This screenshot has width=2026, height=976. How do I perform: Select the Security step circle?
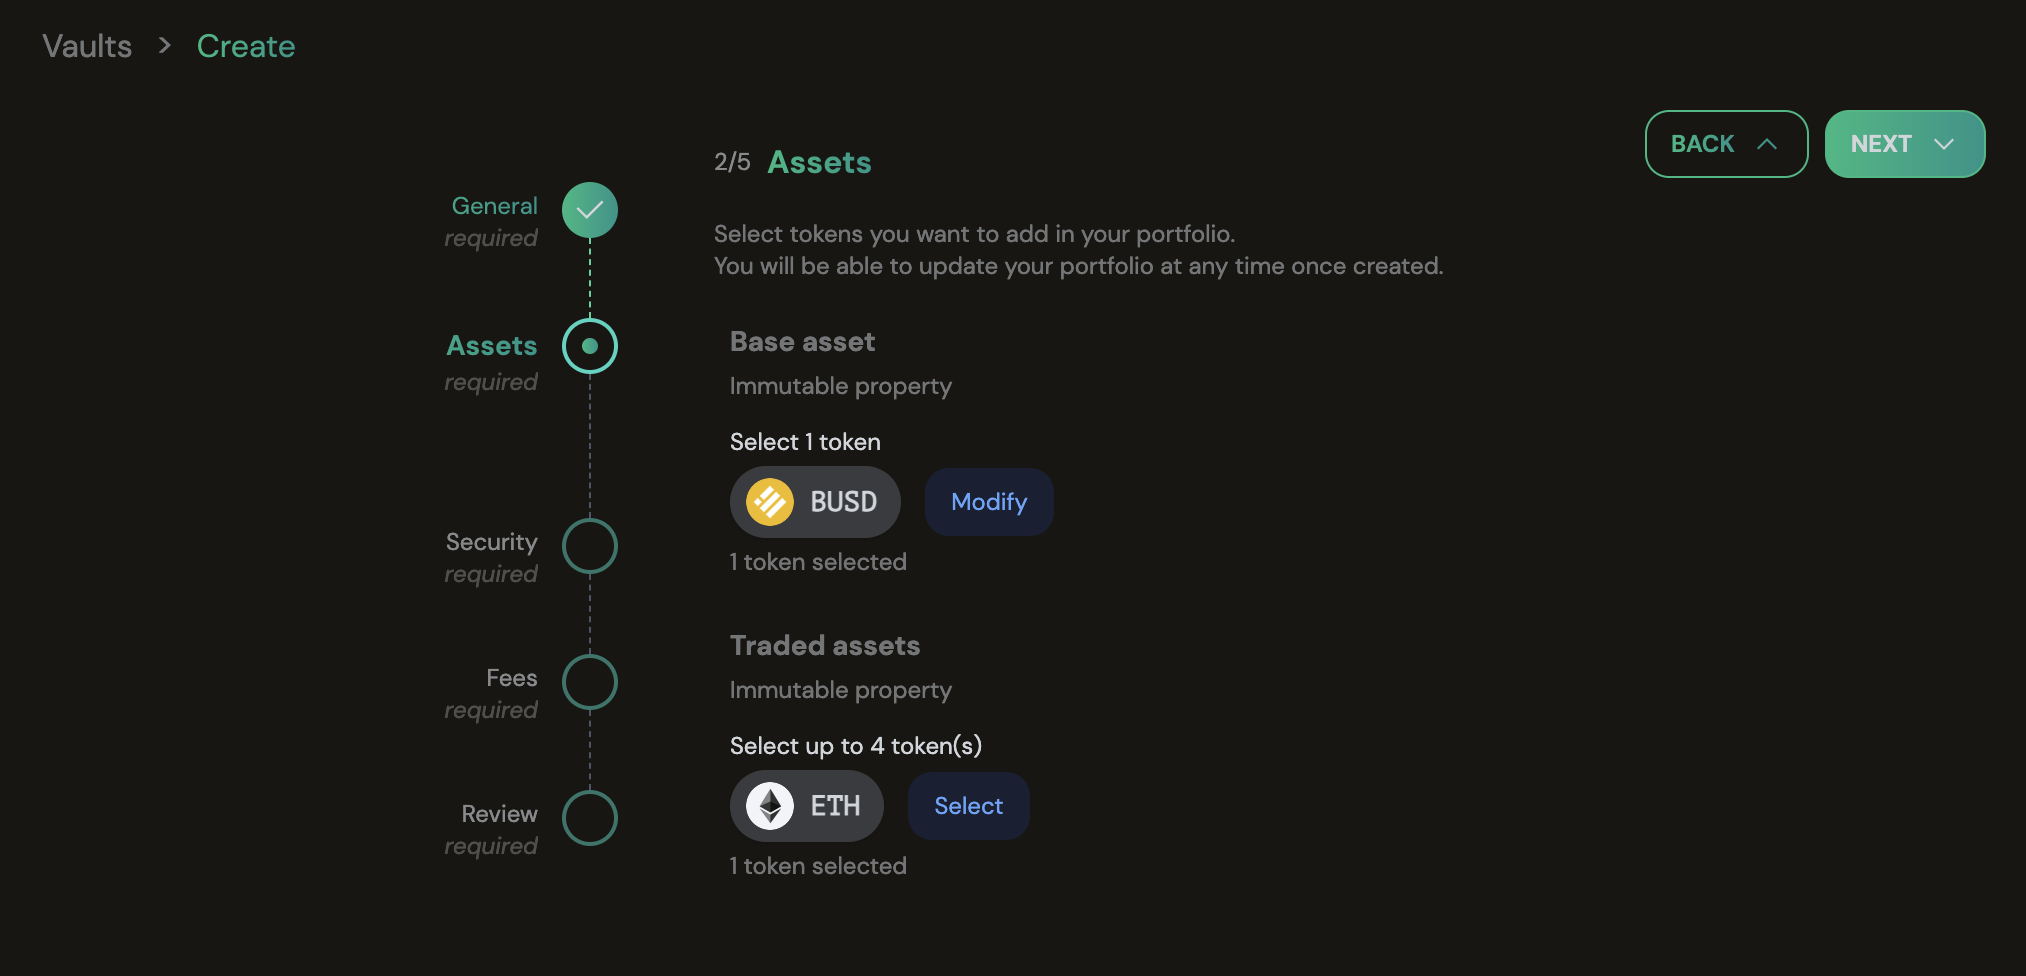point(590,546)
